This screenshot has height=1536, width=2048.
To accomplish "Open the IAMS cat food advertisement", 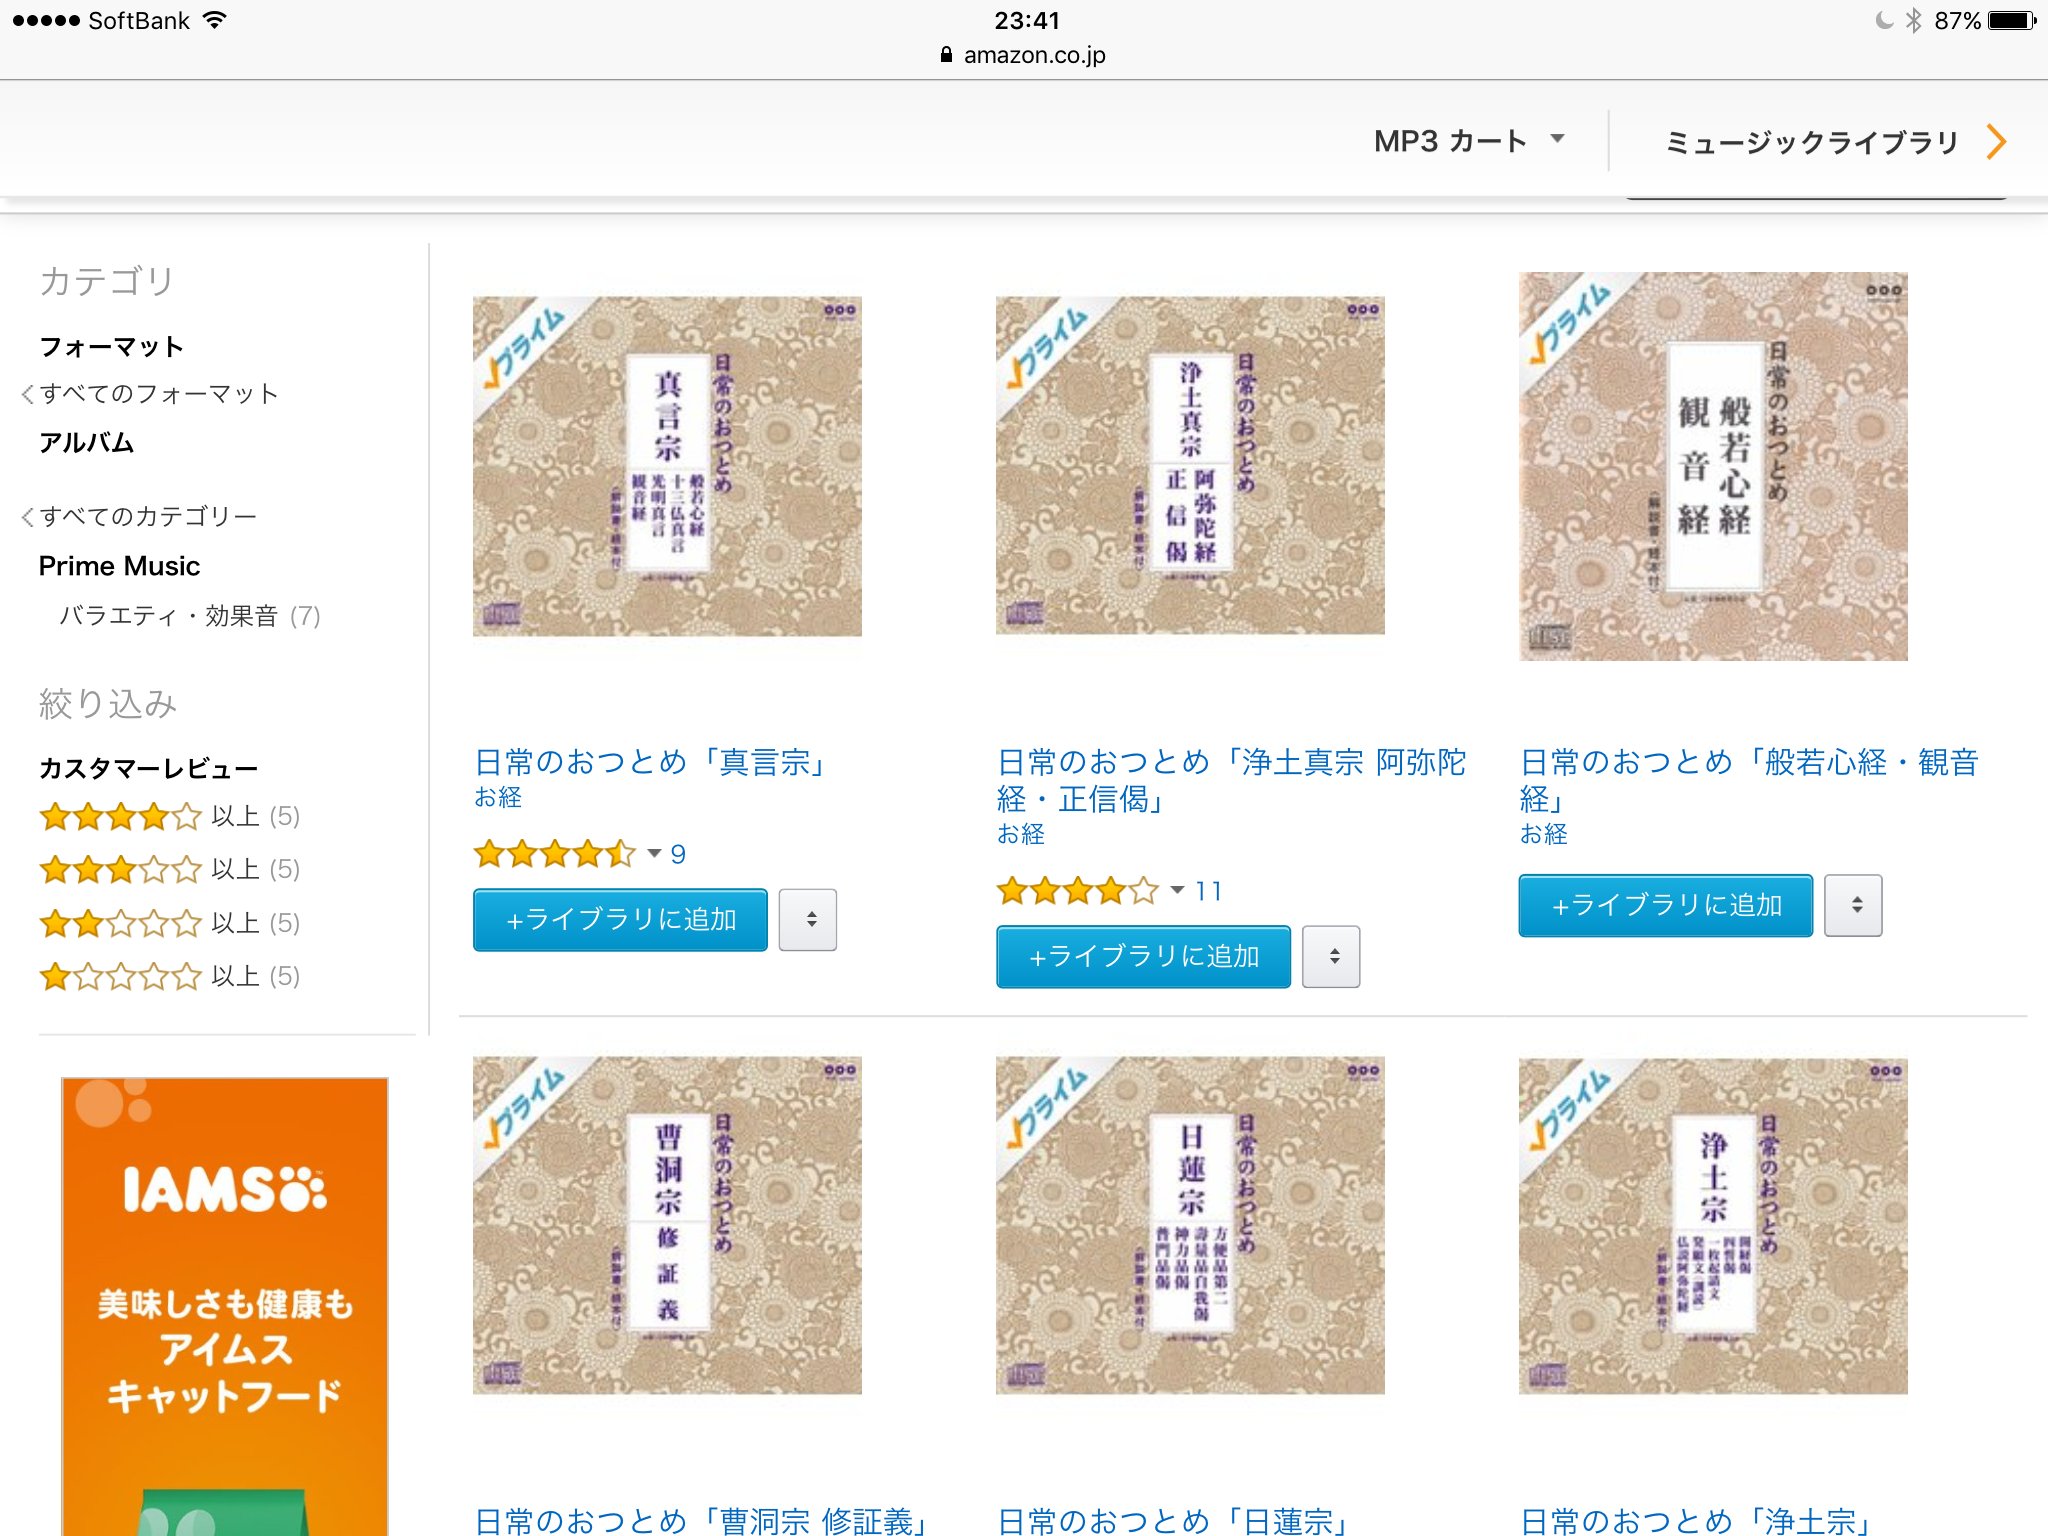I will [x=225, y=1306].
